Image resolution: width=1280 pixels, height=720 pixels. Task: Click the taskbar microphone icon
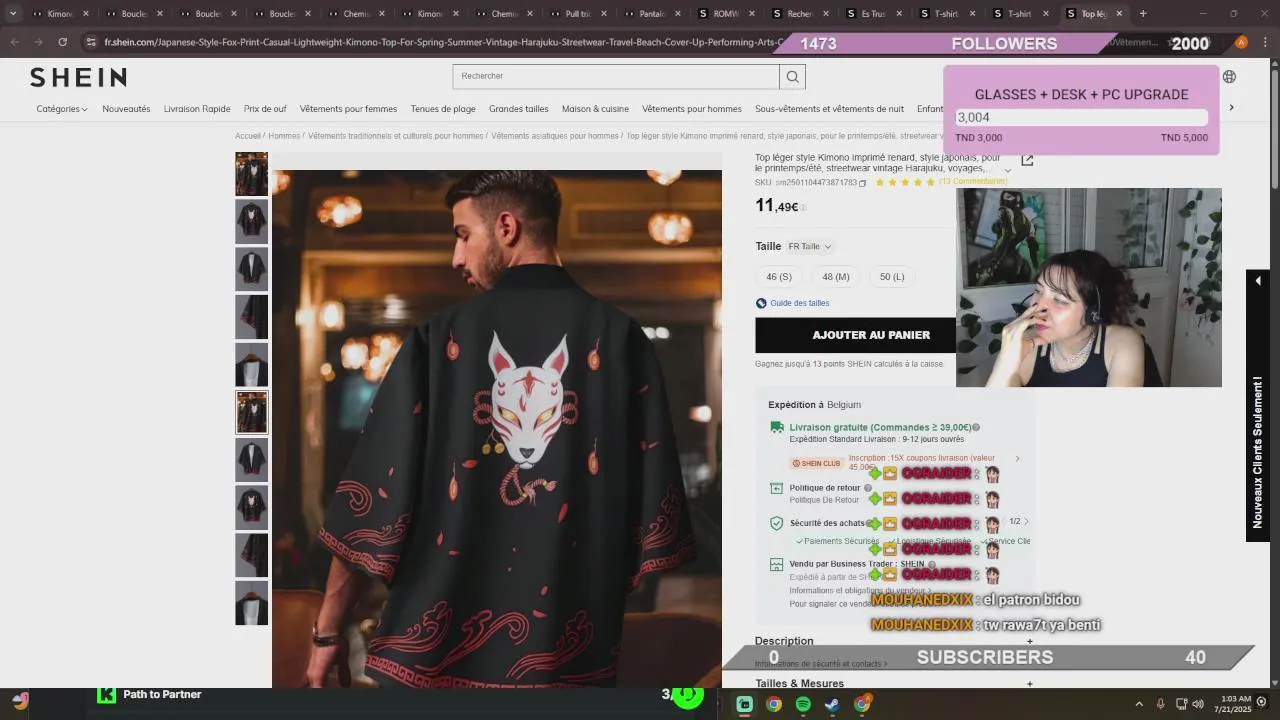tap(1160, 704)
